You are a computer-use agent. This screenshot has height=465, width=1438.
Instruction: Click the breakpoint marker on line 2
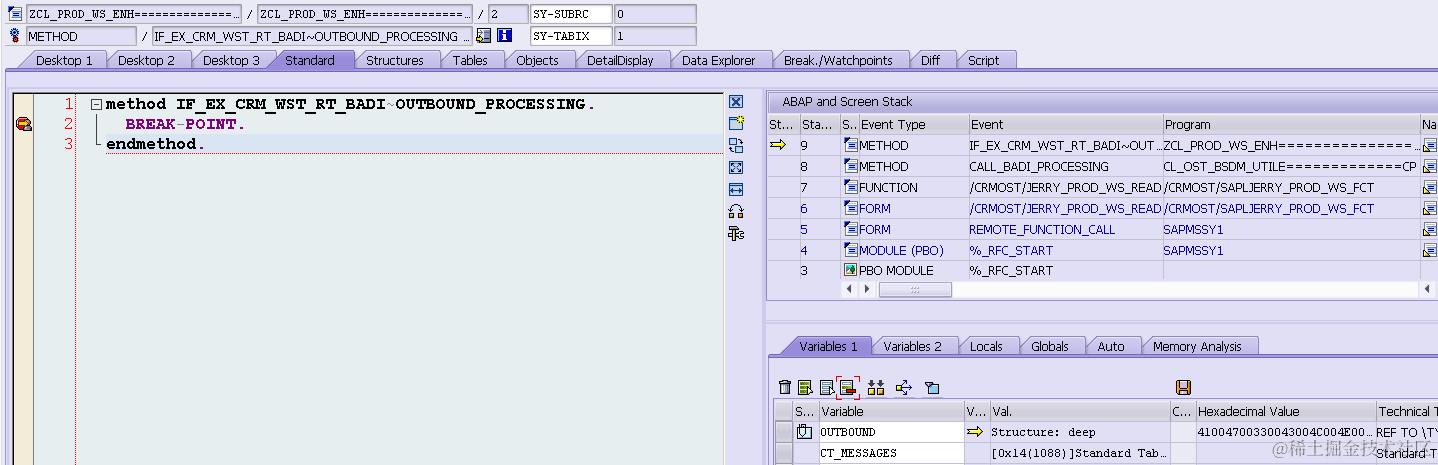[24, 124]
